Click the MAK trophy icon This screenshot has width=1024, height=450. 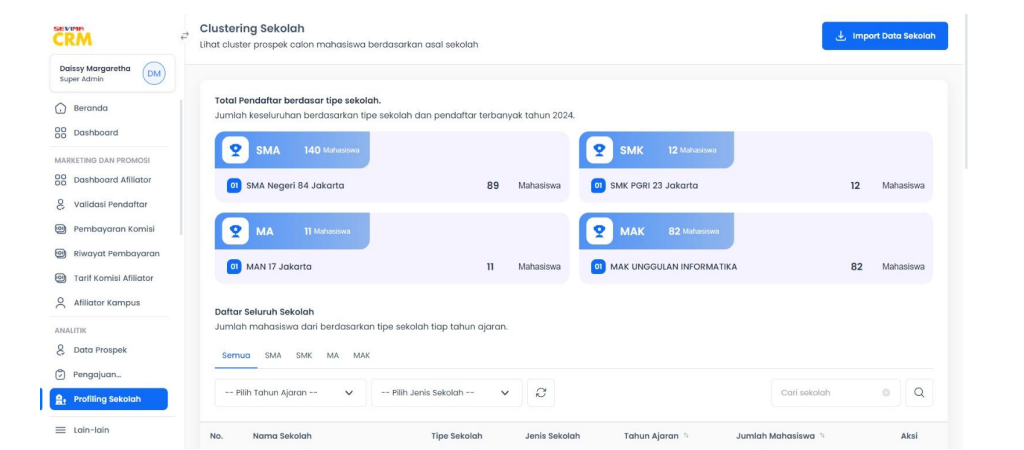point(599,231)
